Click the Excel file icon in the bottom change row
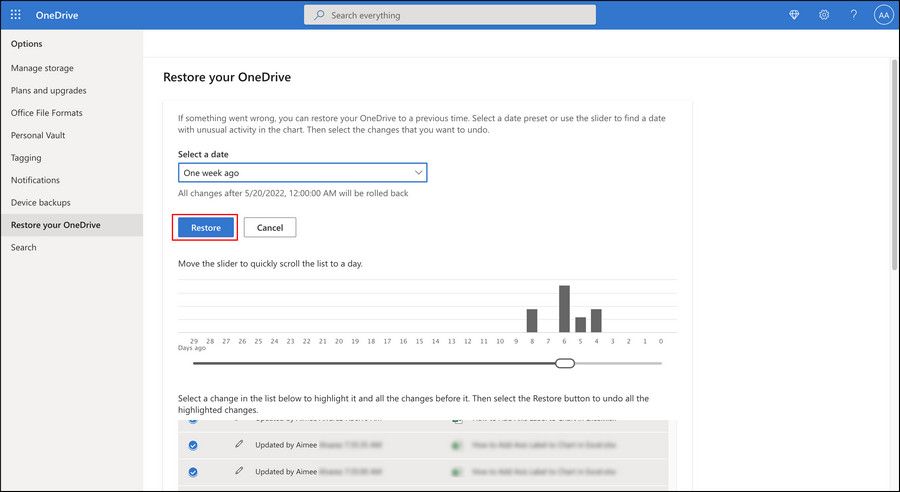The height and width of the screenshot is (492, 900). [x=457, y=472]
